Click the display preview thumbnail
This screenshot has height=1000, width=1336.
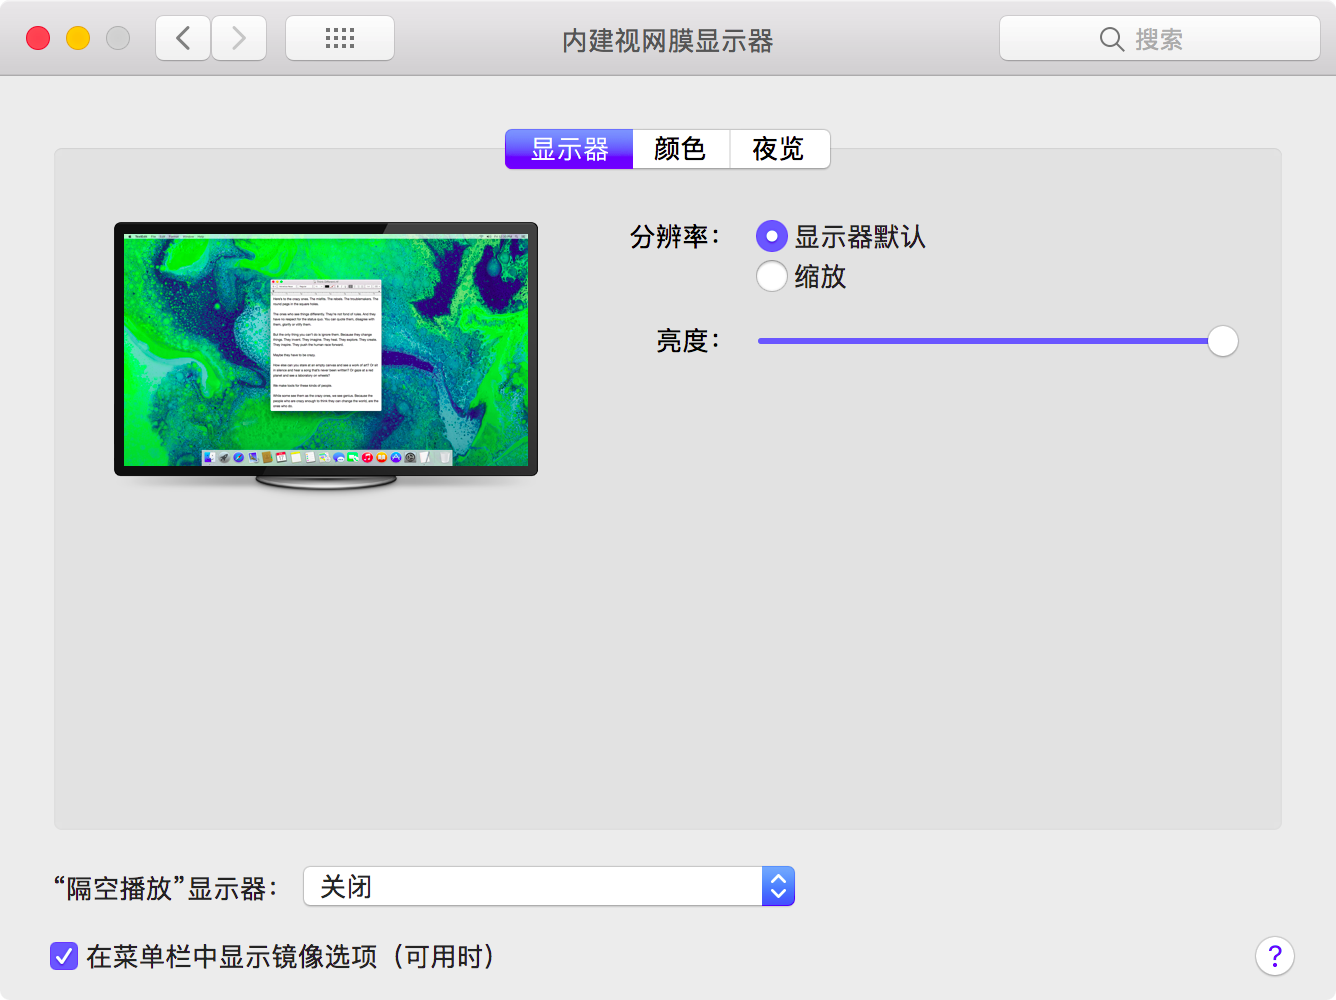click(x=326, y=355)
